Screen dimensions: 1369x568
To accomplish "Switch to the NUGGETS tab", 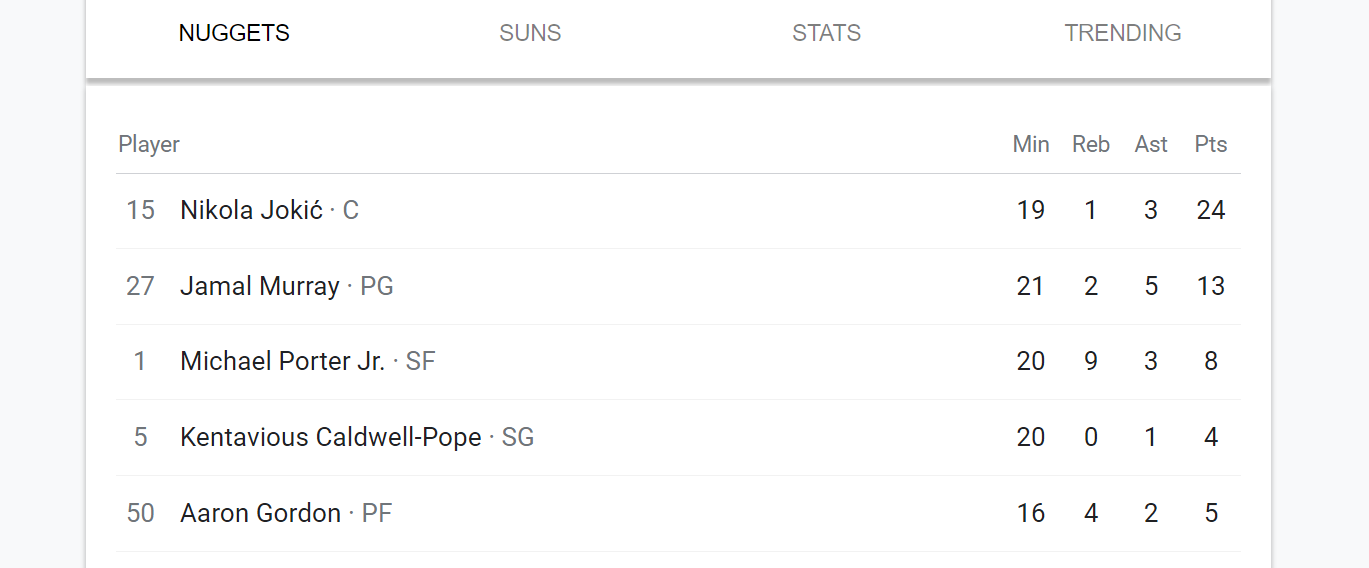I will click(234, 33).
